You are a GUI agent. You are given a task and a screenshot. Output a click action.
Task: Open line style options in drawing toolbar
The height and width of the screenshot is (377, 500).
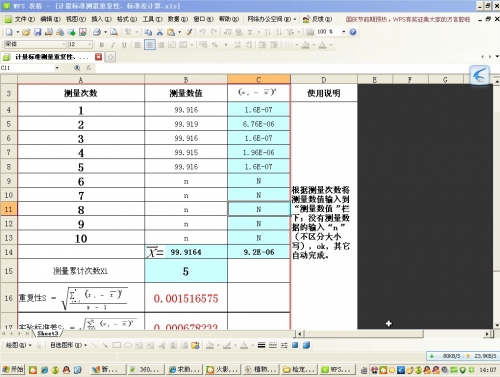[x=262, y=345]
